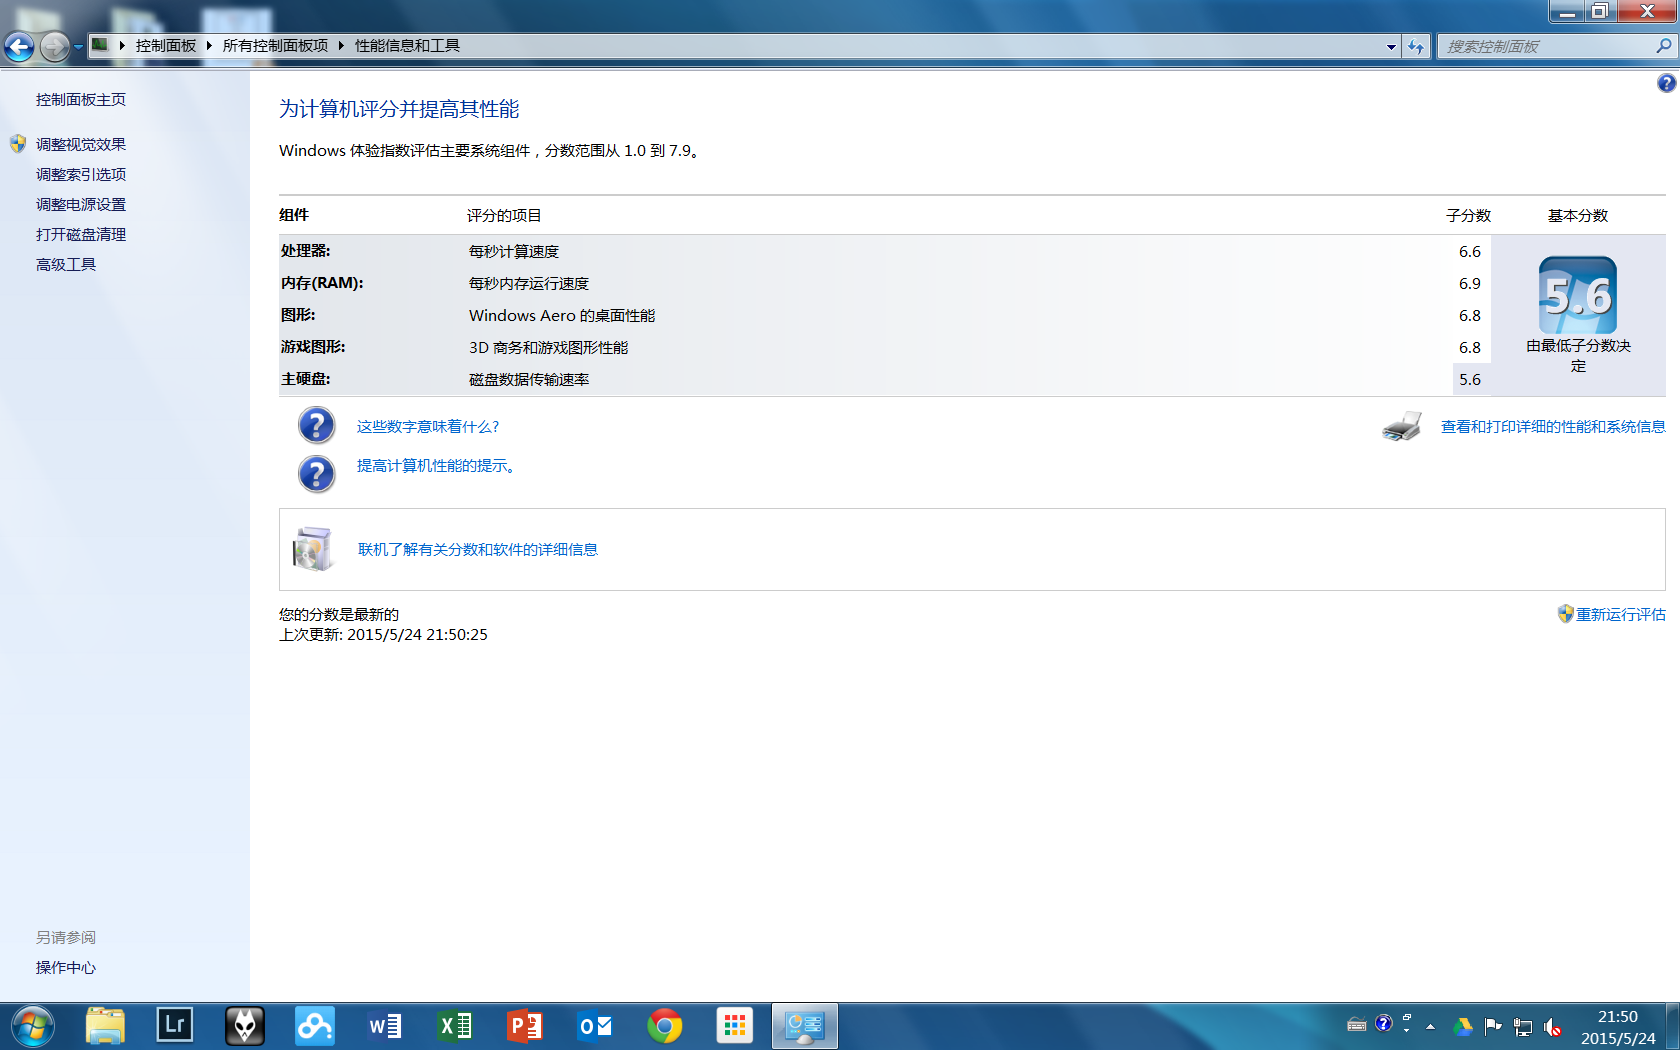Image resolution: width=1680 pixels, height=1050 pixels.
Task: Click 重新运行评估 to rerun assessment
Action: [1620, 614]
